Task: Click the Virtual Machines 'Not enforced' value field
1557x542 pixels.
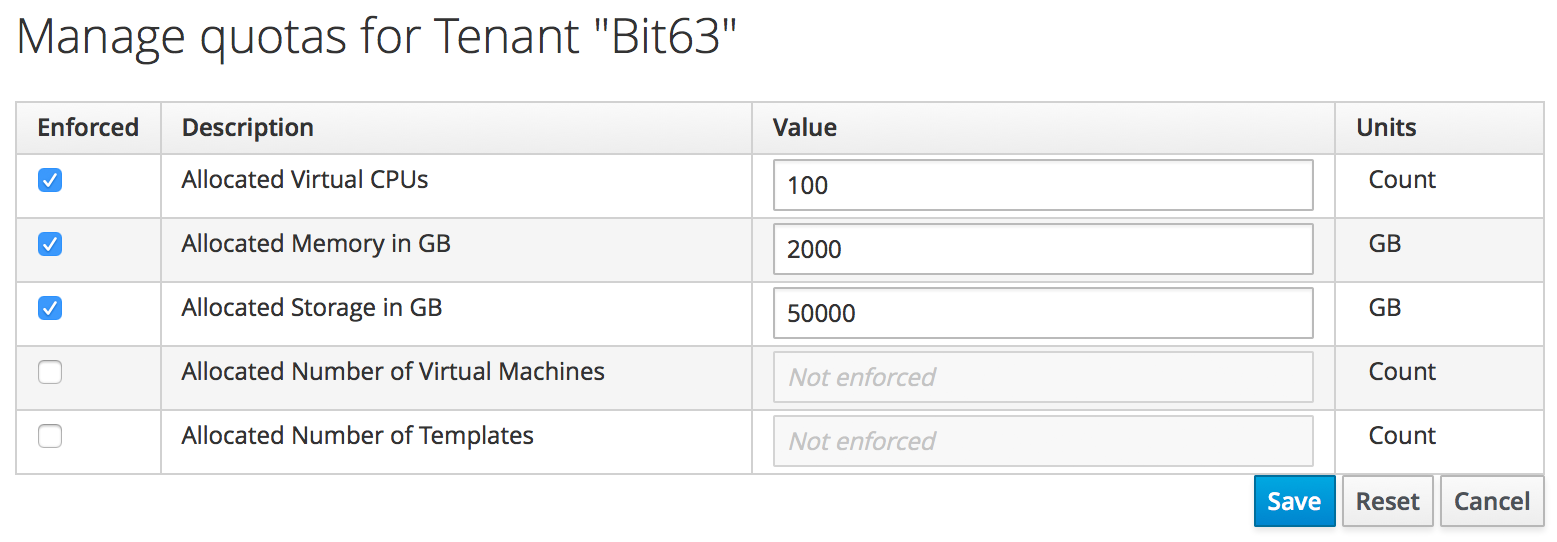Action: click(x=1042, y=377)
